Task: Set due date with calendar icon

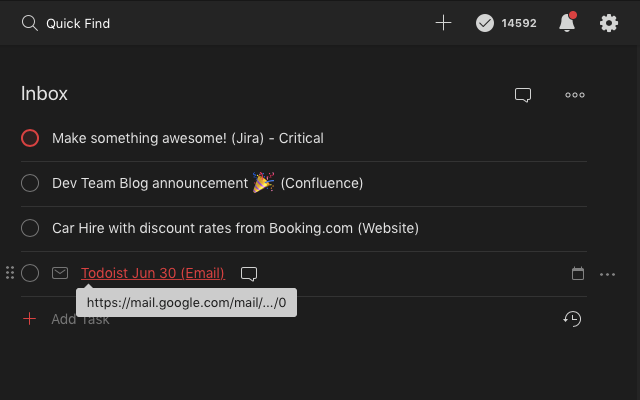Action: [x=577, y=273]
